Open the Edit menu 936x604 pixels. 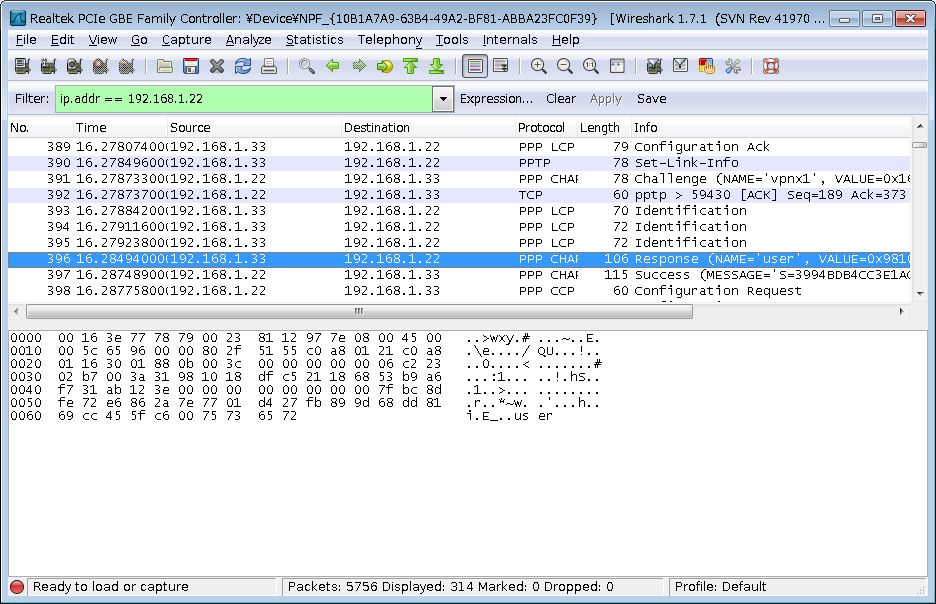pyautogui.click(x=62, y=40)
